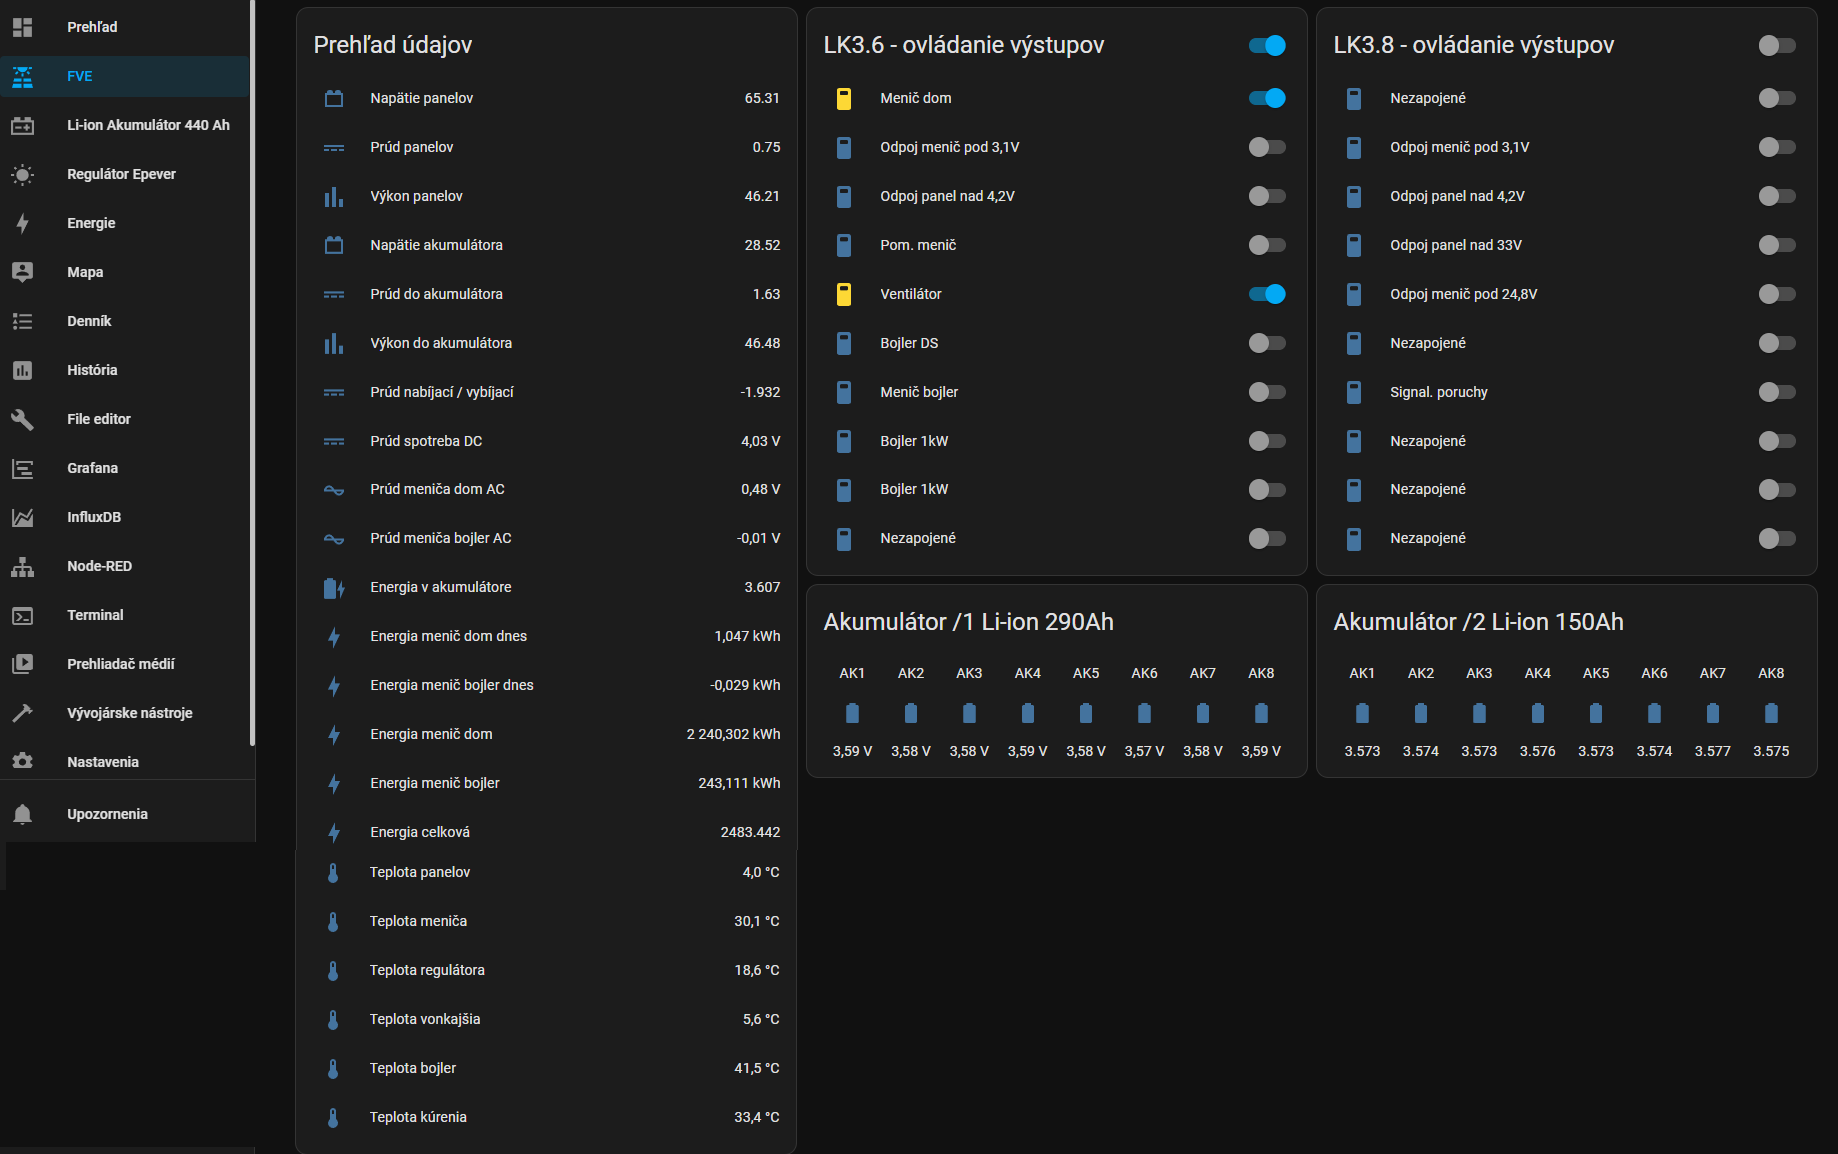Toggle the LK3.8 header master switch
The image size is (1838, 1154).
tap(1776, 45)
